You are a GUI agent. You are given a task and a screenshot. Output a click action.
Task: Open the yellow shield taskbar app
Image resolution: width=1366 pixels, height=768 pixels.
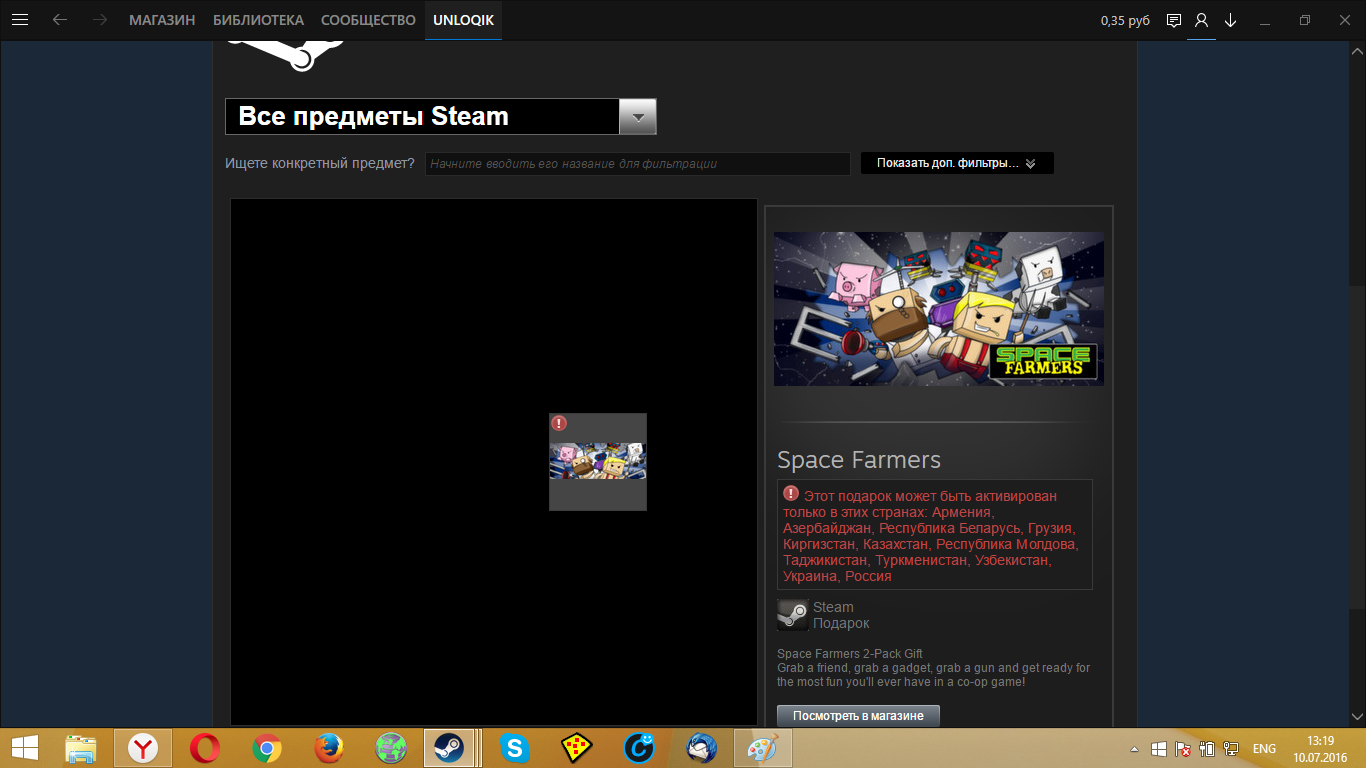click(576, 748)
